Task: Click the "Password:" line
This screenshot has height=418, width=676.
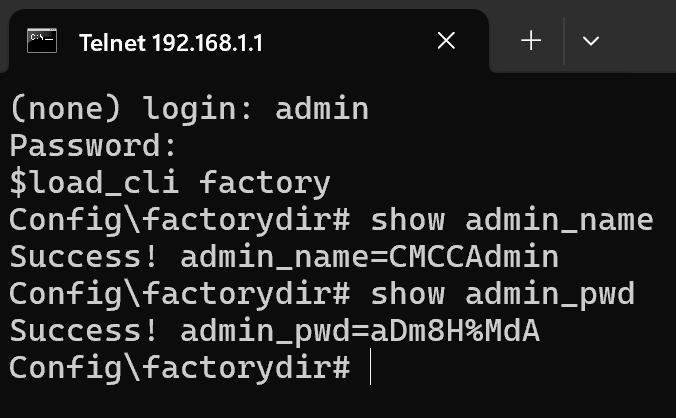Action: click(x=93, y=145)
